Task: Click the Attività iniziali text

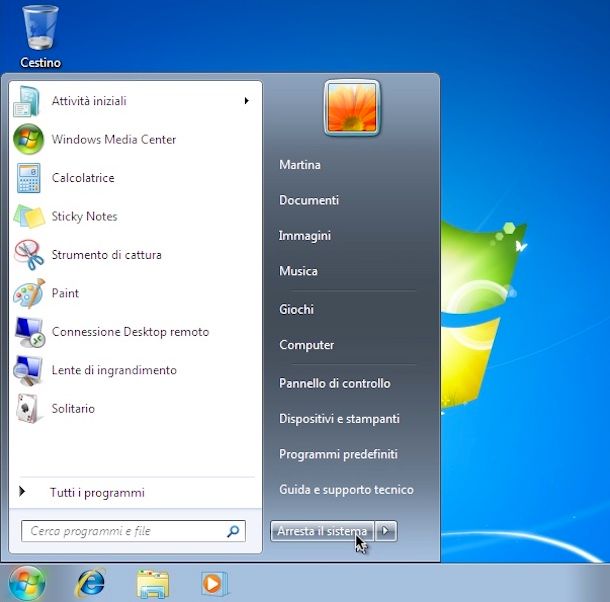Action: 89,101
